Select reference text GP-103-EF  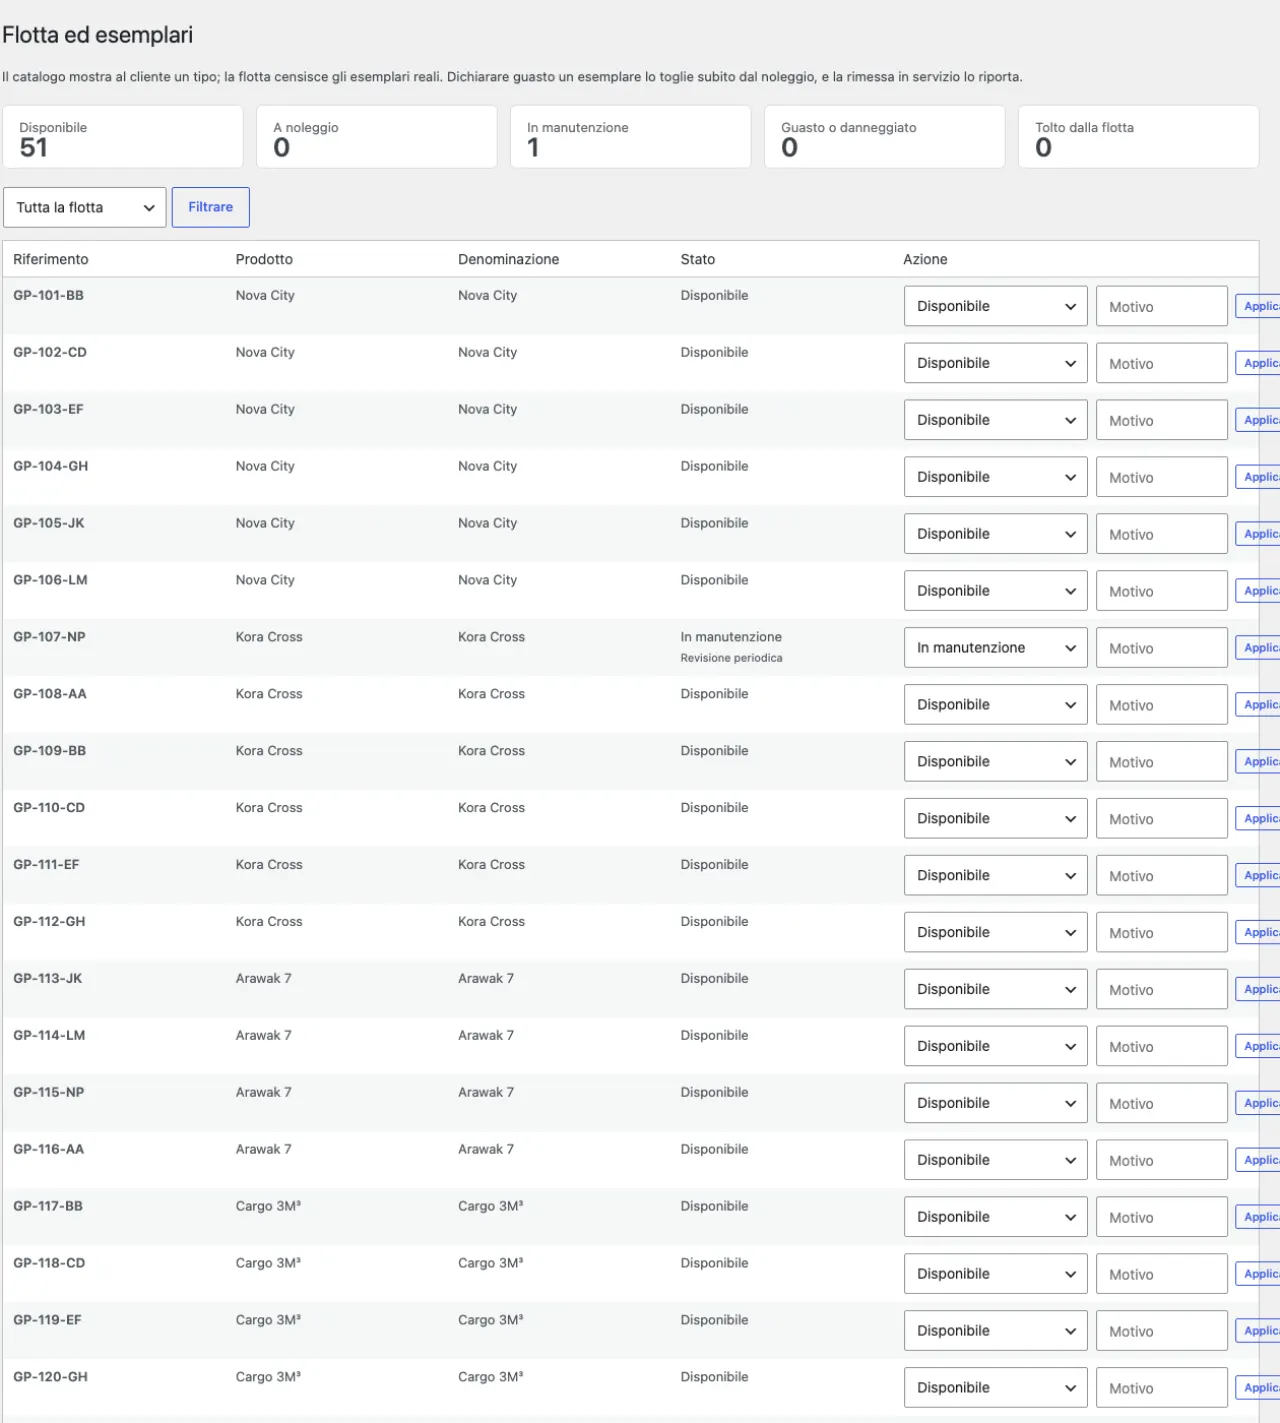48,409
